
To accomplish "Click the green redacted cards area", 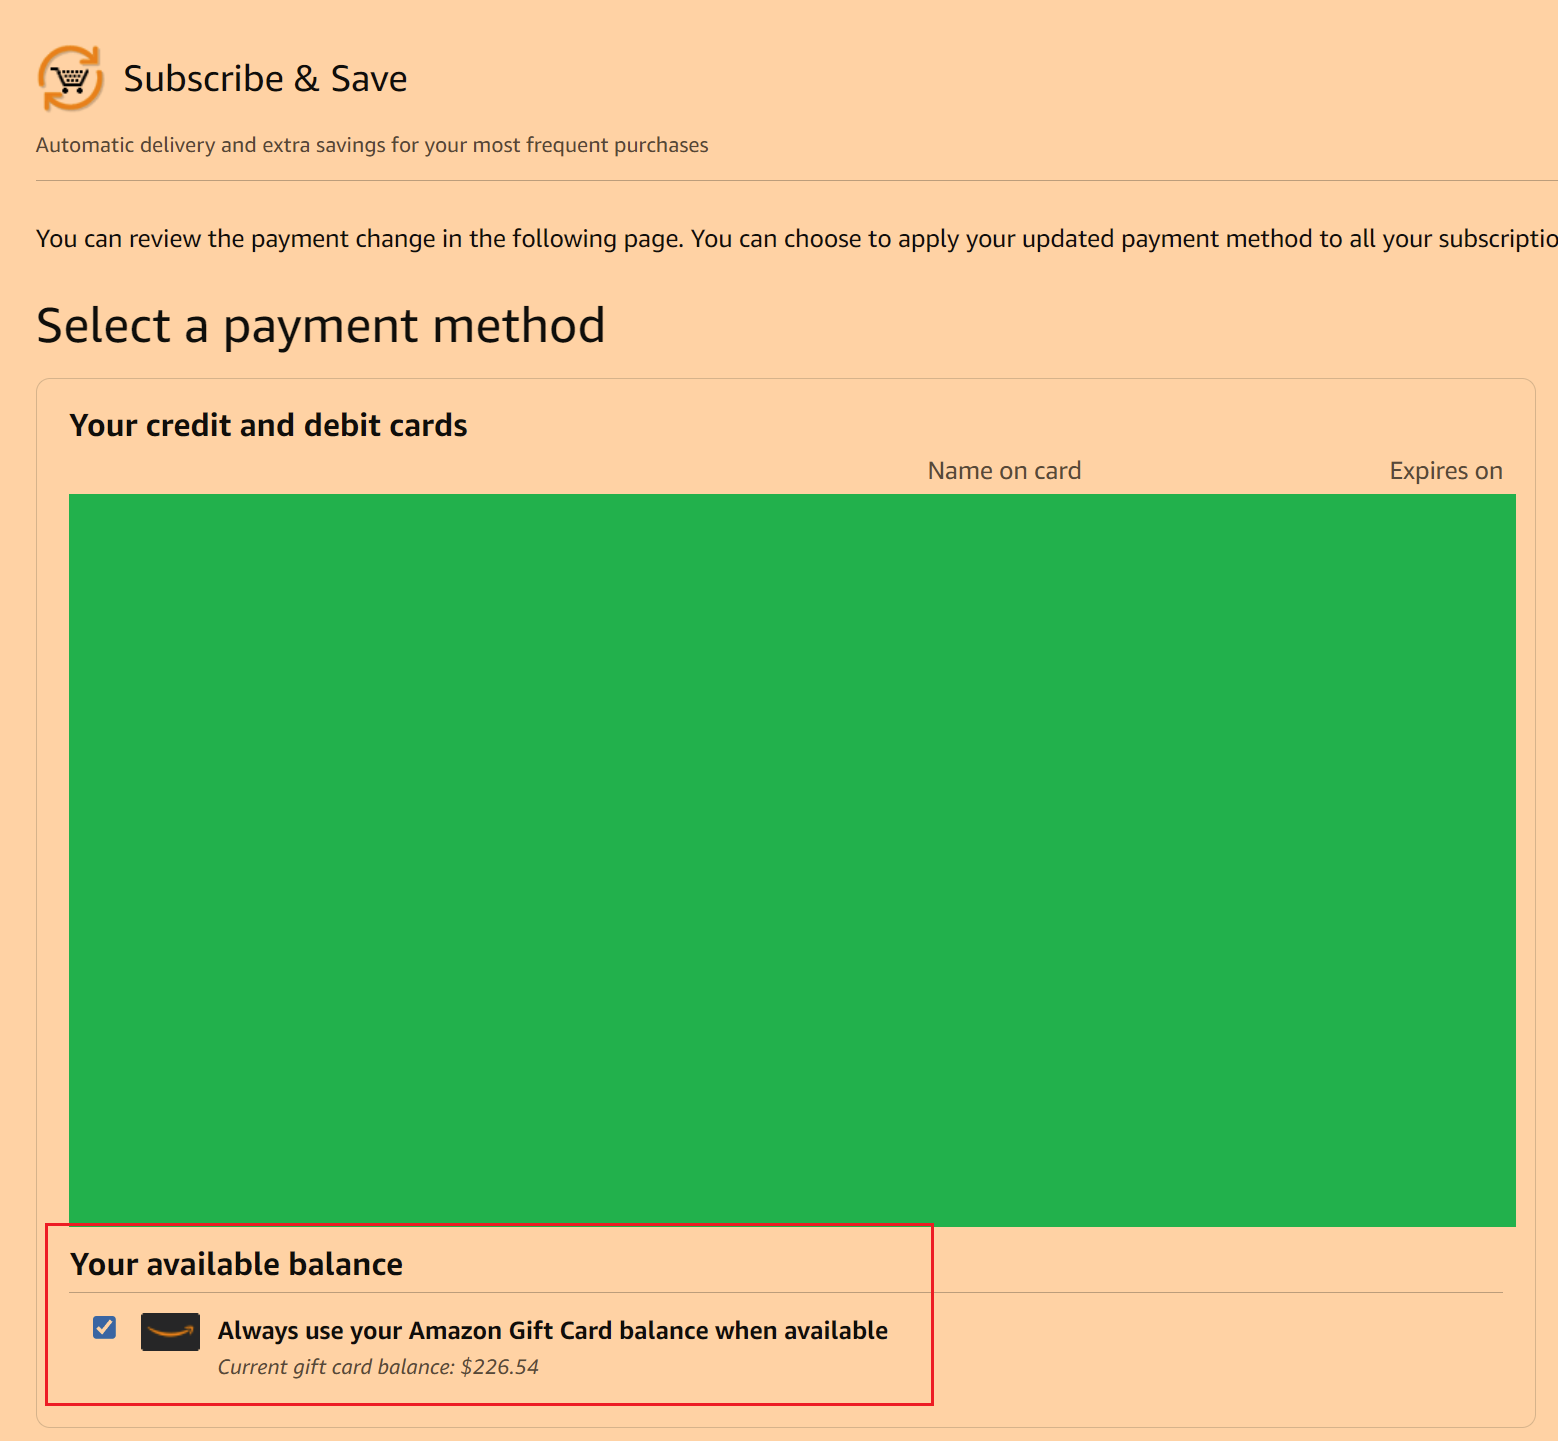I will coord(792,860).
